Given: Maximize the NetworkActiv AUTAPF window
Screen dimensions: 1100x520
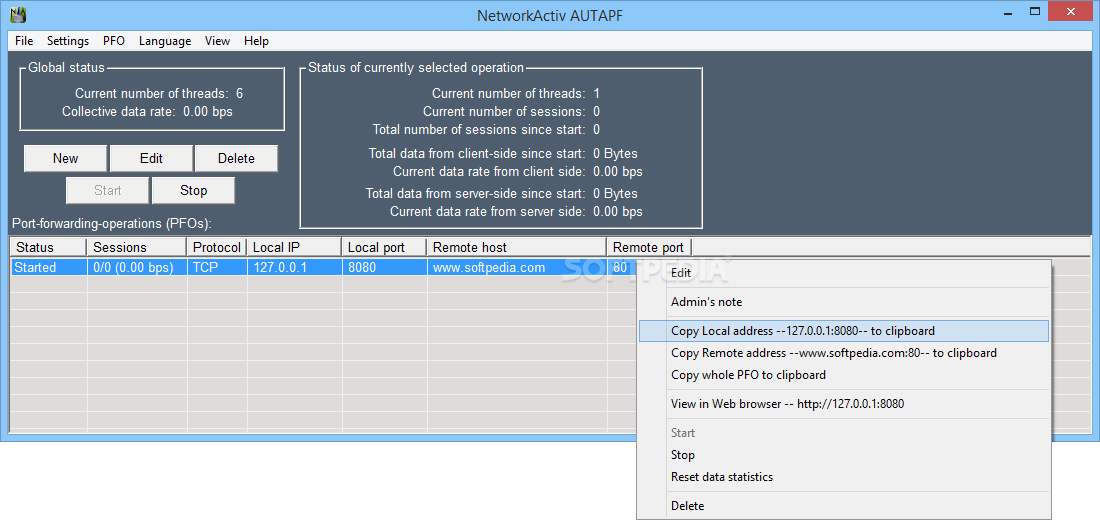Looking at the screenshot, I should pyautogui.click(x=1035, y=12).
